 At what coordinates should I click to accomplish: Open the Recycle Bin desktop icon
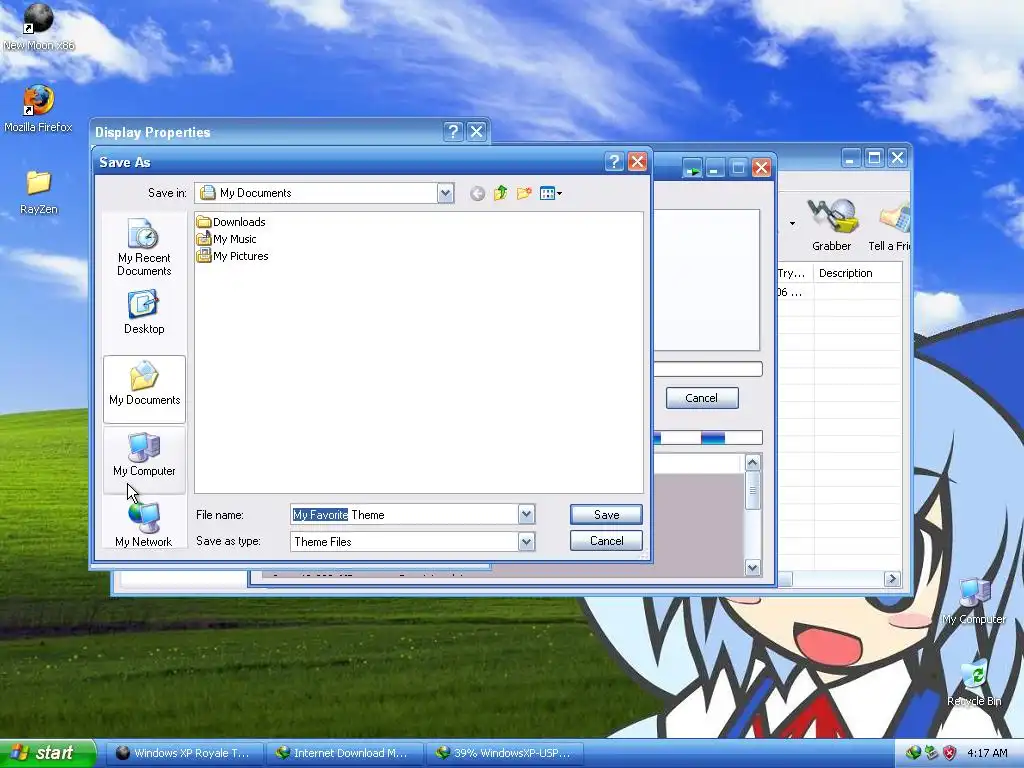pyautogui.click(x=974, y=684)
